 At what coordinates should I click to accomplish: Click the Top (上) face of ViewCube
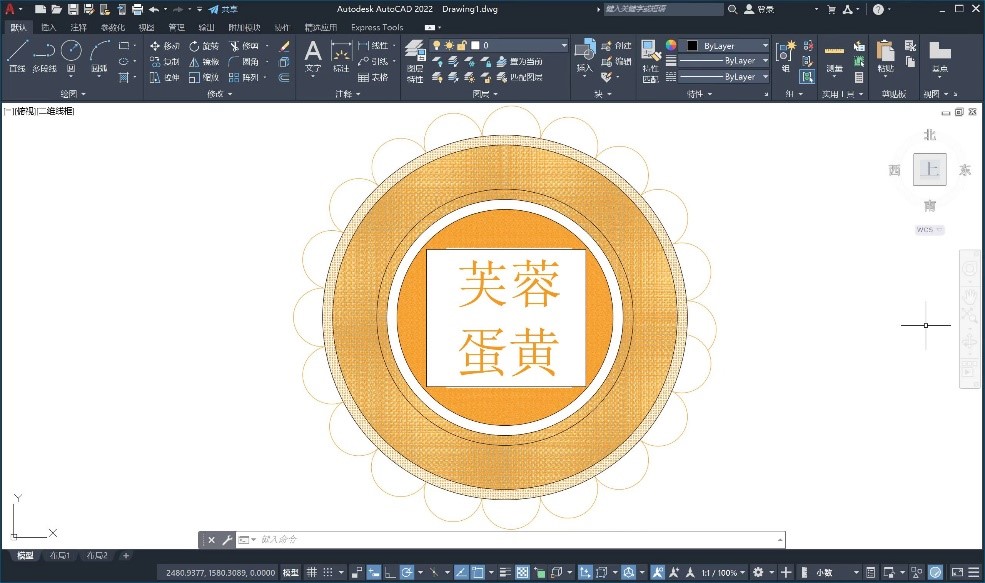click(929, 169)
